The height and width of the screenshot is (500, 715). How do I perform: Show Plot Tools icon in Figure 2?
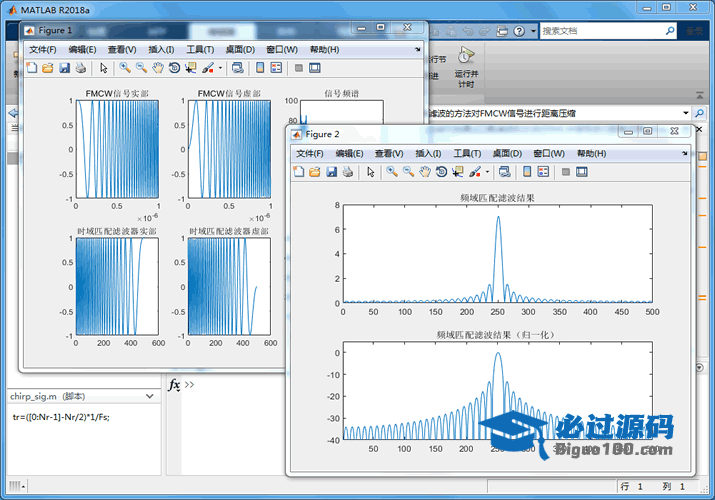(582, 172)
